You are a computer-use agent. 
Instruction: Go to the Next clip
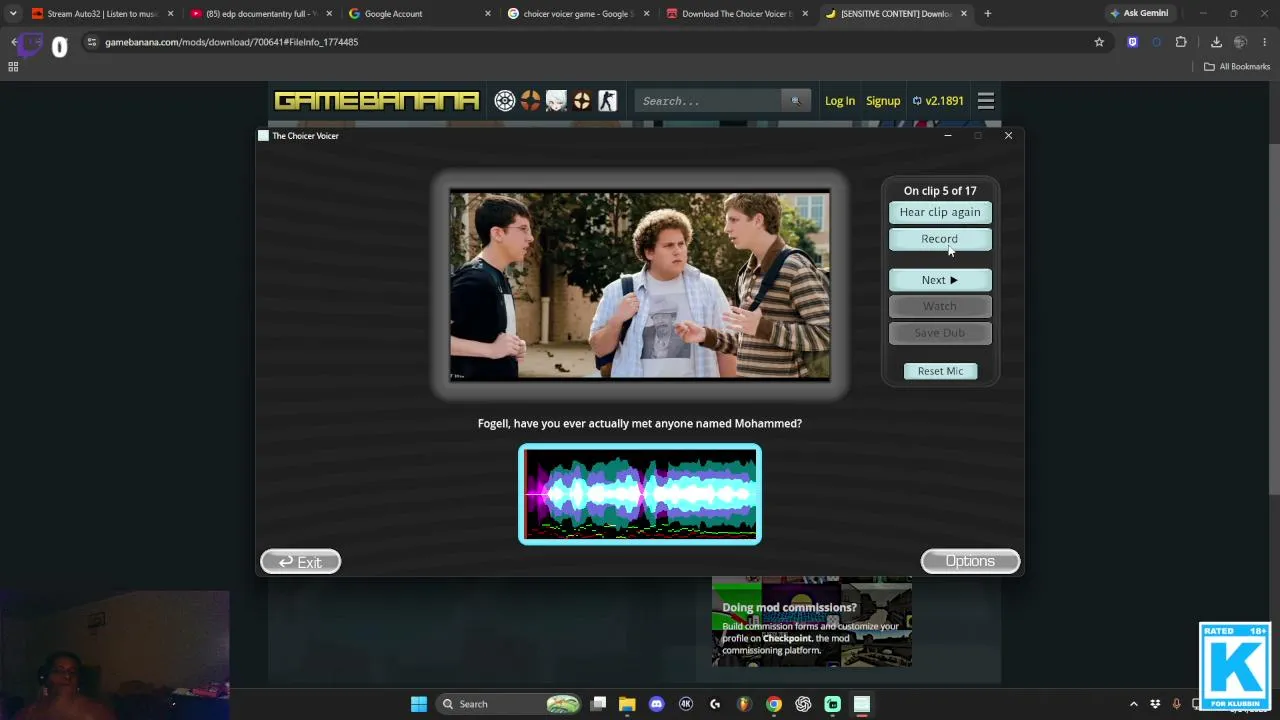tap(940, 280)
